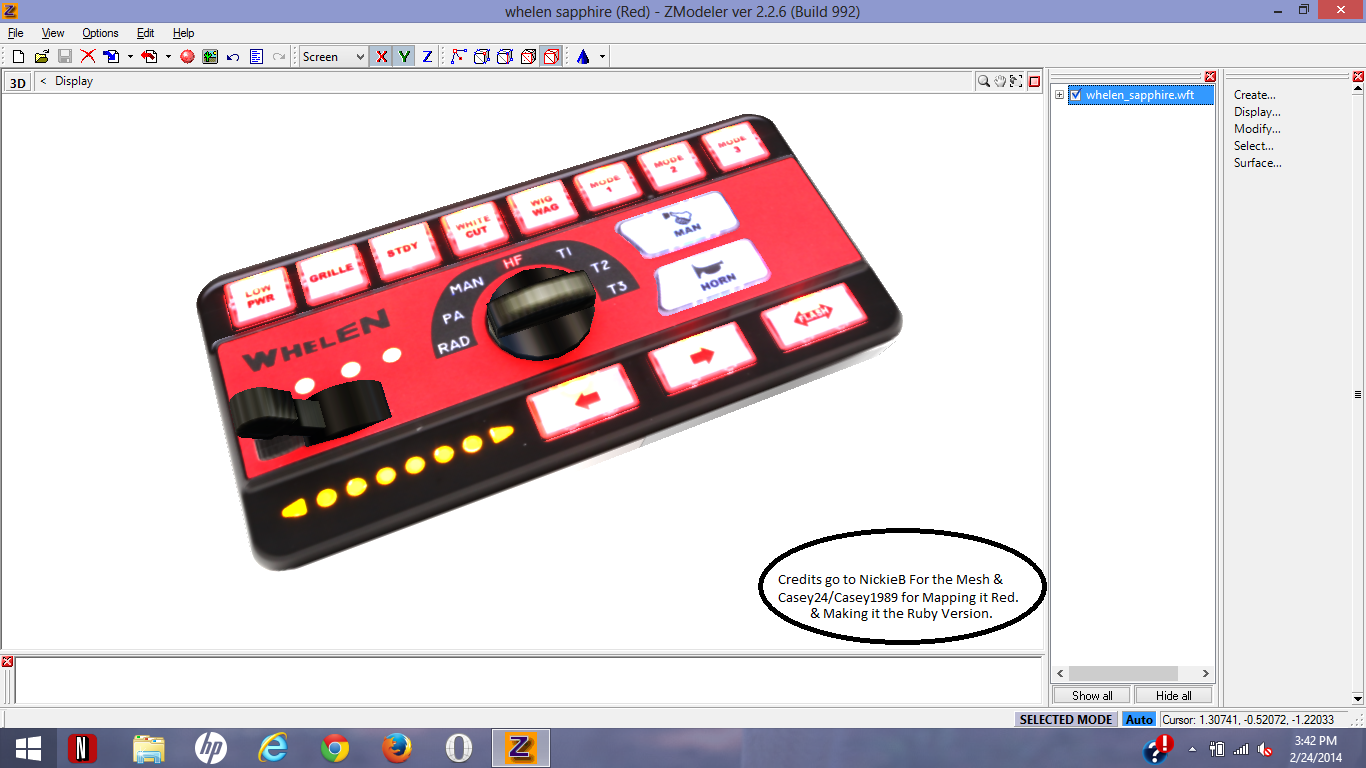Select the hand pan tool in viewport
The image size is (1366, 768).
(1000, 81)
